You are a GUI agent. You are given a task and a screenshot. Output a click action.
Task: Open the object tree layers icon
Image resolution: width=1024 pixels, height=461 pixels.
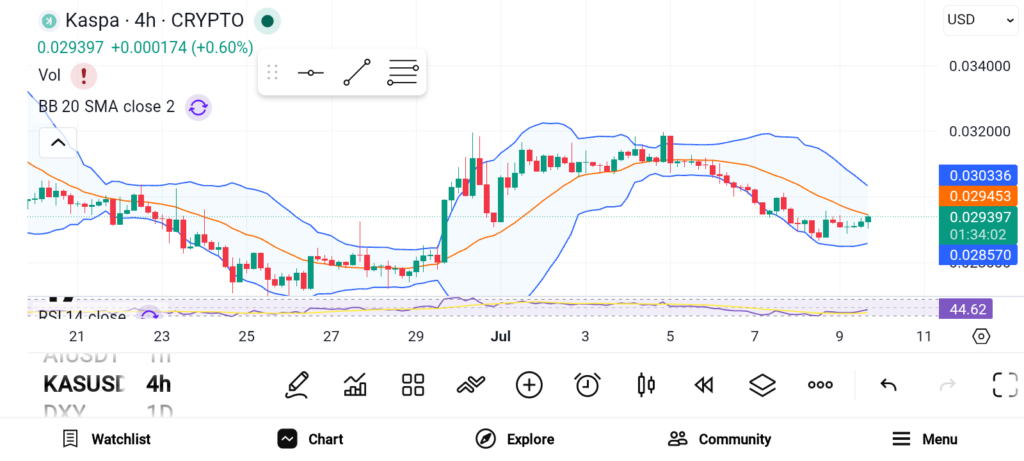pyautogui.click(x=761, y=385)
